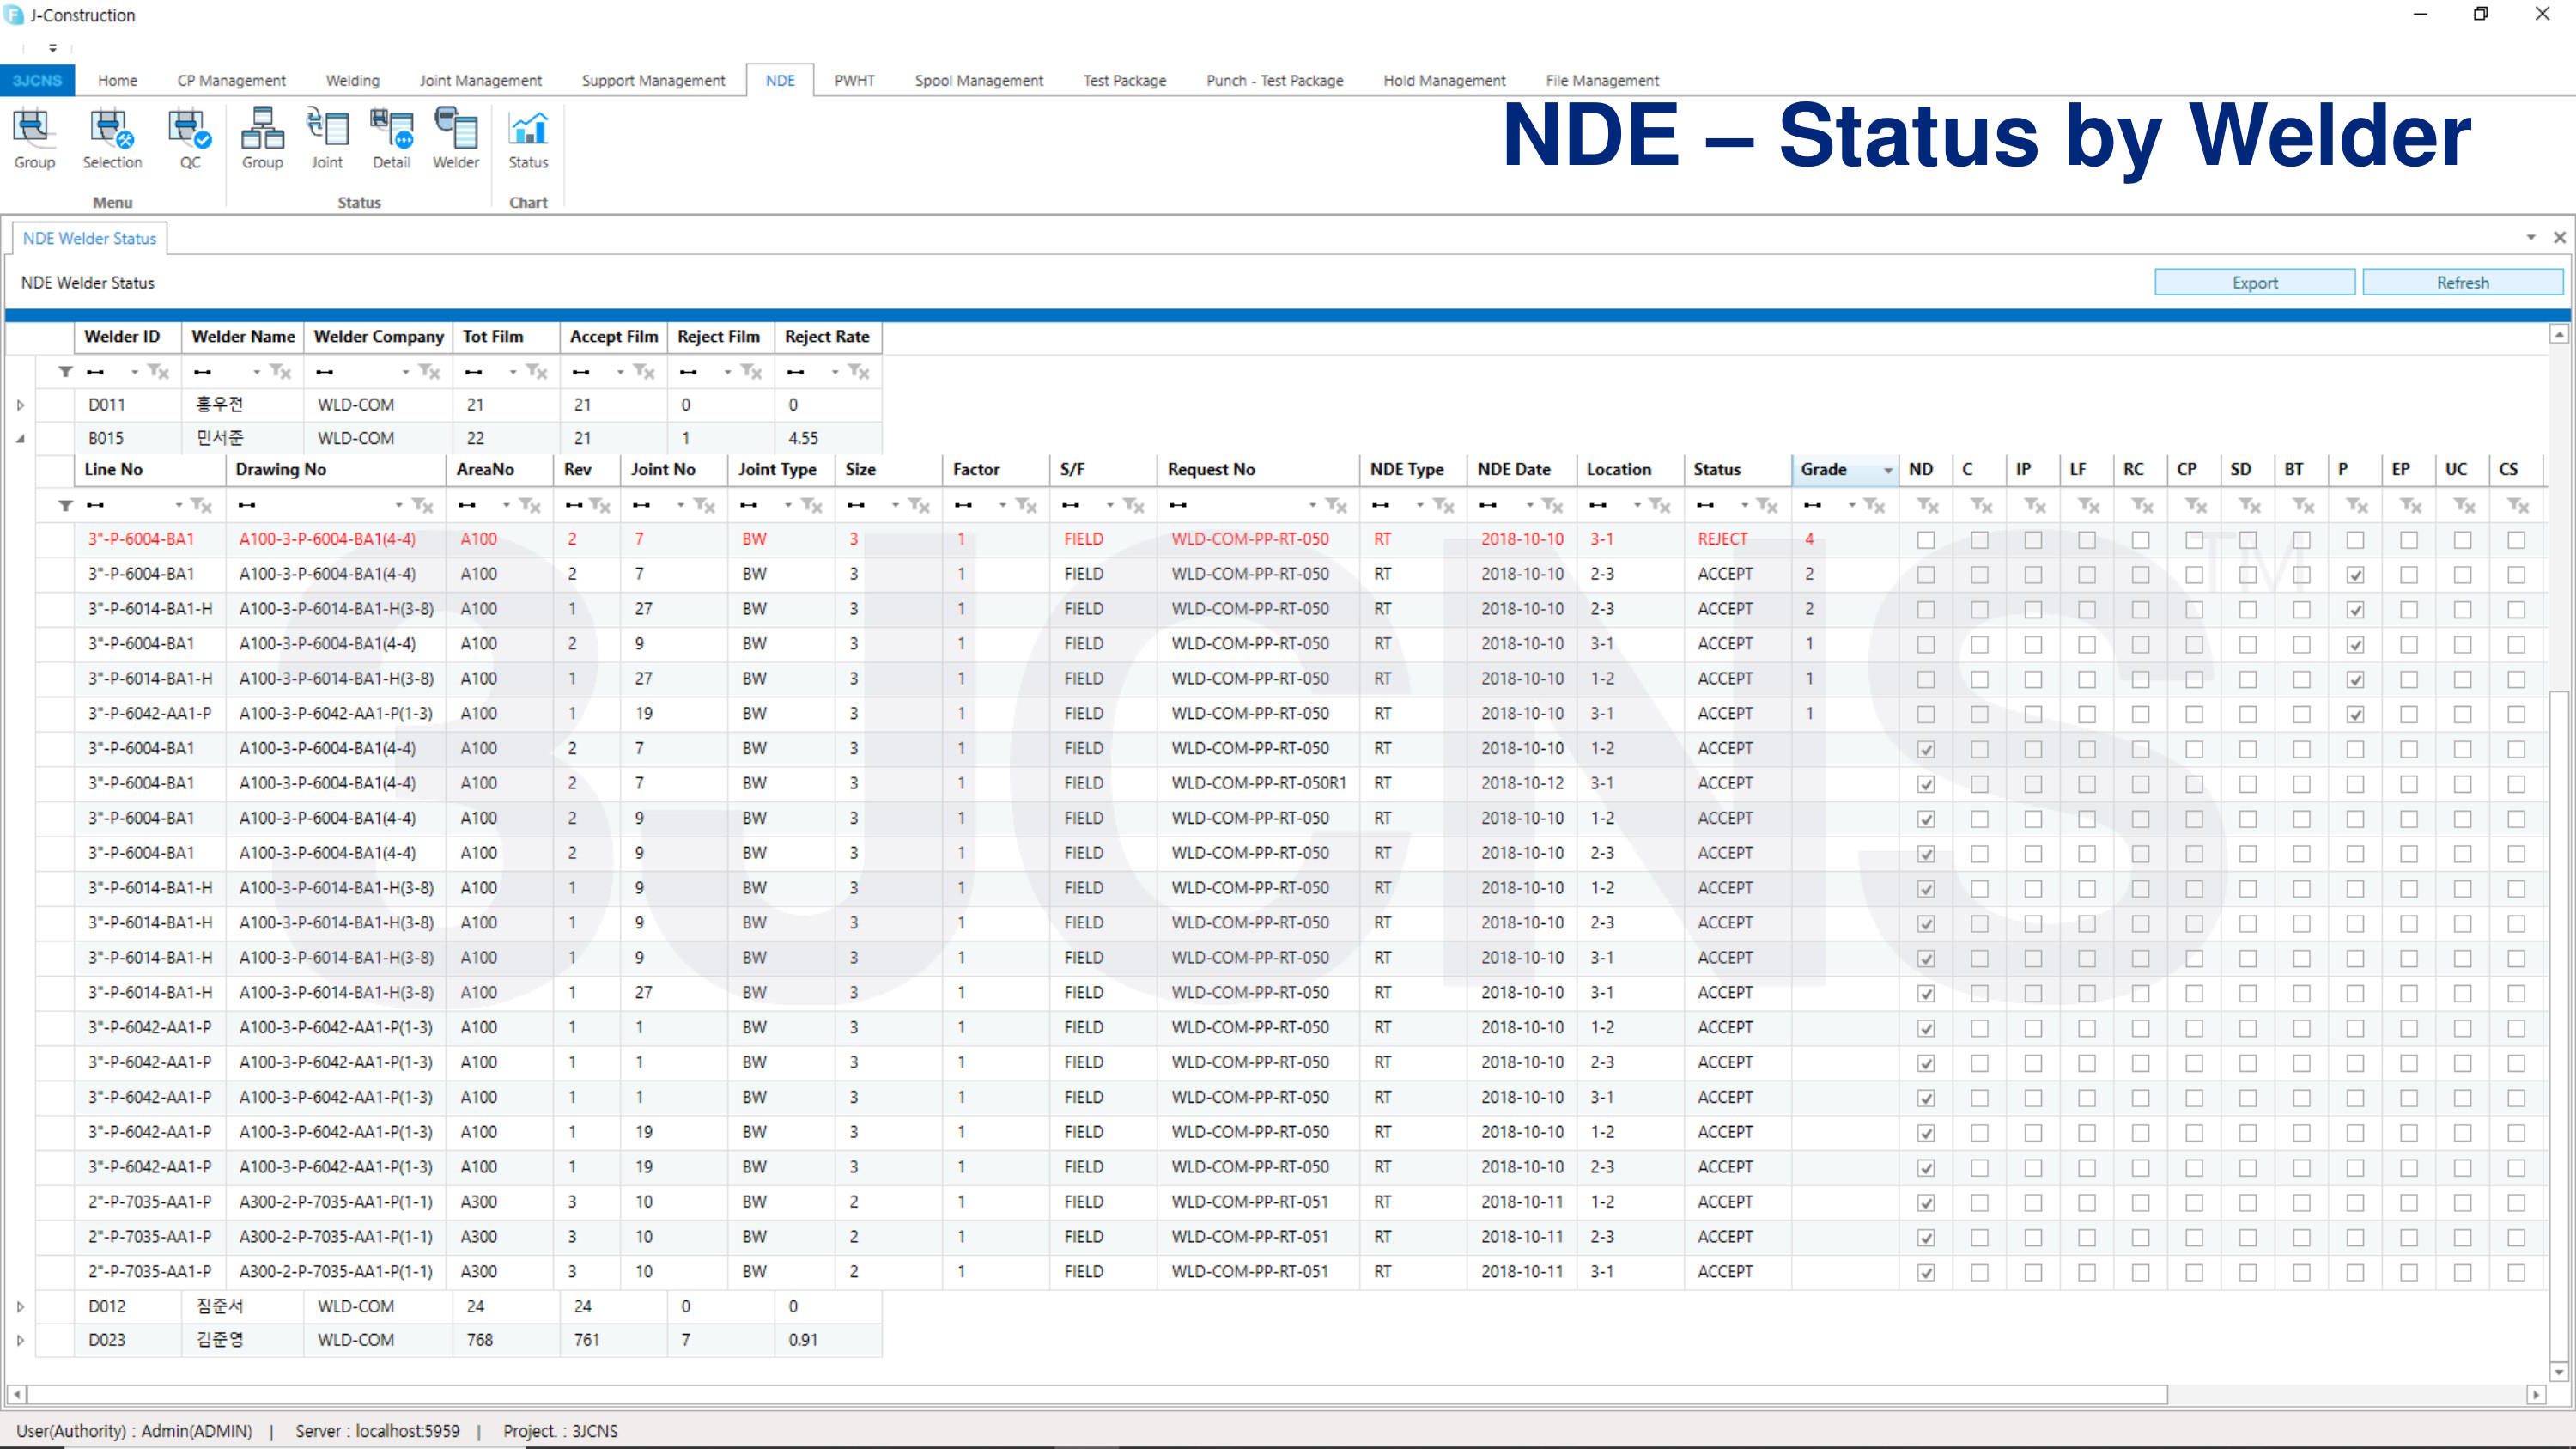Click the Refresh button
The width and height of the screenshot is (2576, 1449).
(x=2462, y=283)
